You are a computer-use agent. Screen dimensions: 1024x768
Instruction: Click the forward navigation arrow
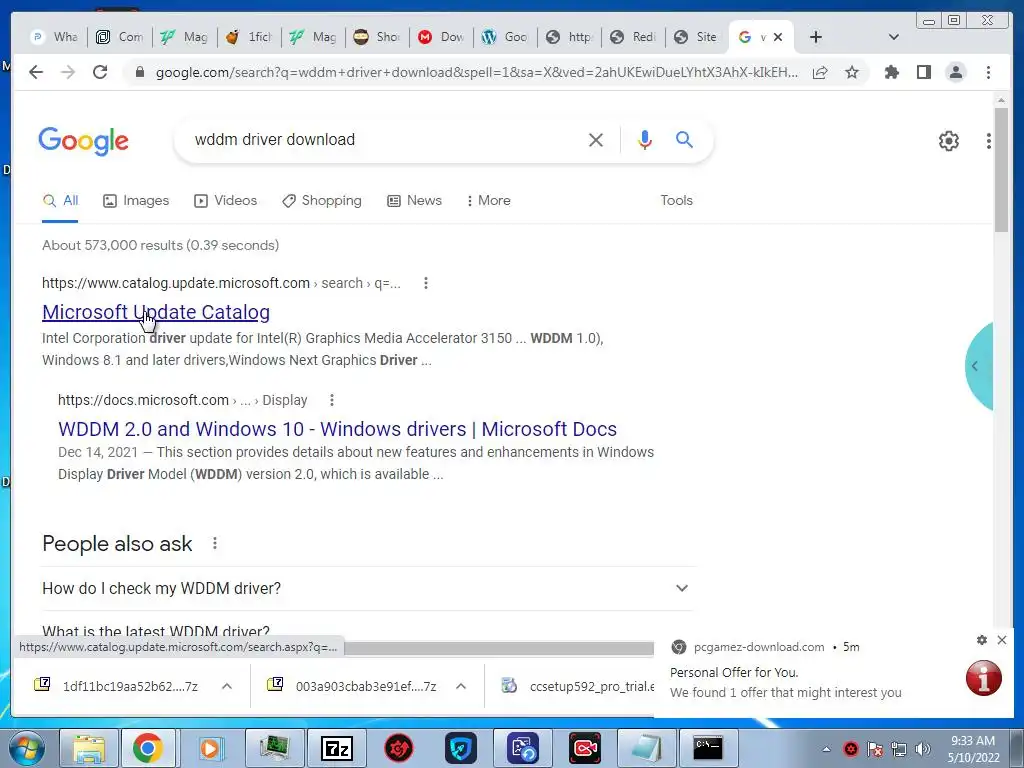(68, 72)
